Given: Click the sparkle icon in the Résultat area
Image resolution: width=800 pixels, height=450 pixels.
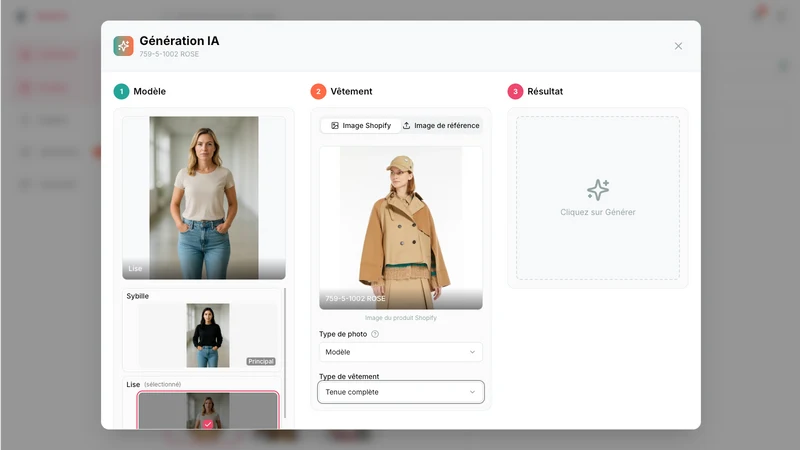Looking at the screenshot, I should pos(597,190).
